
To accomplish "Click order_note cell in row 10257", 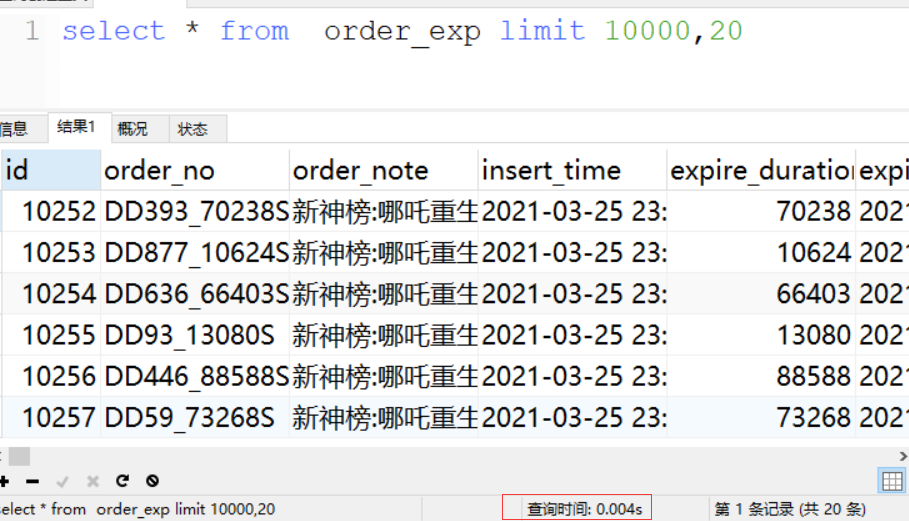I will tap(384, 417).
